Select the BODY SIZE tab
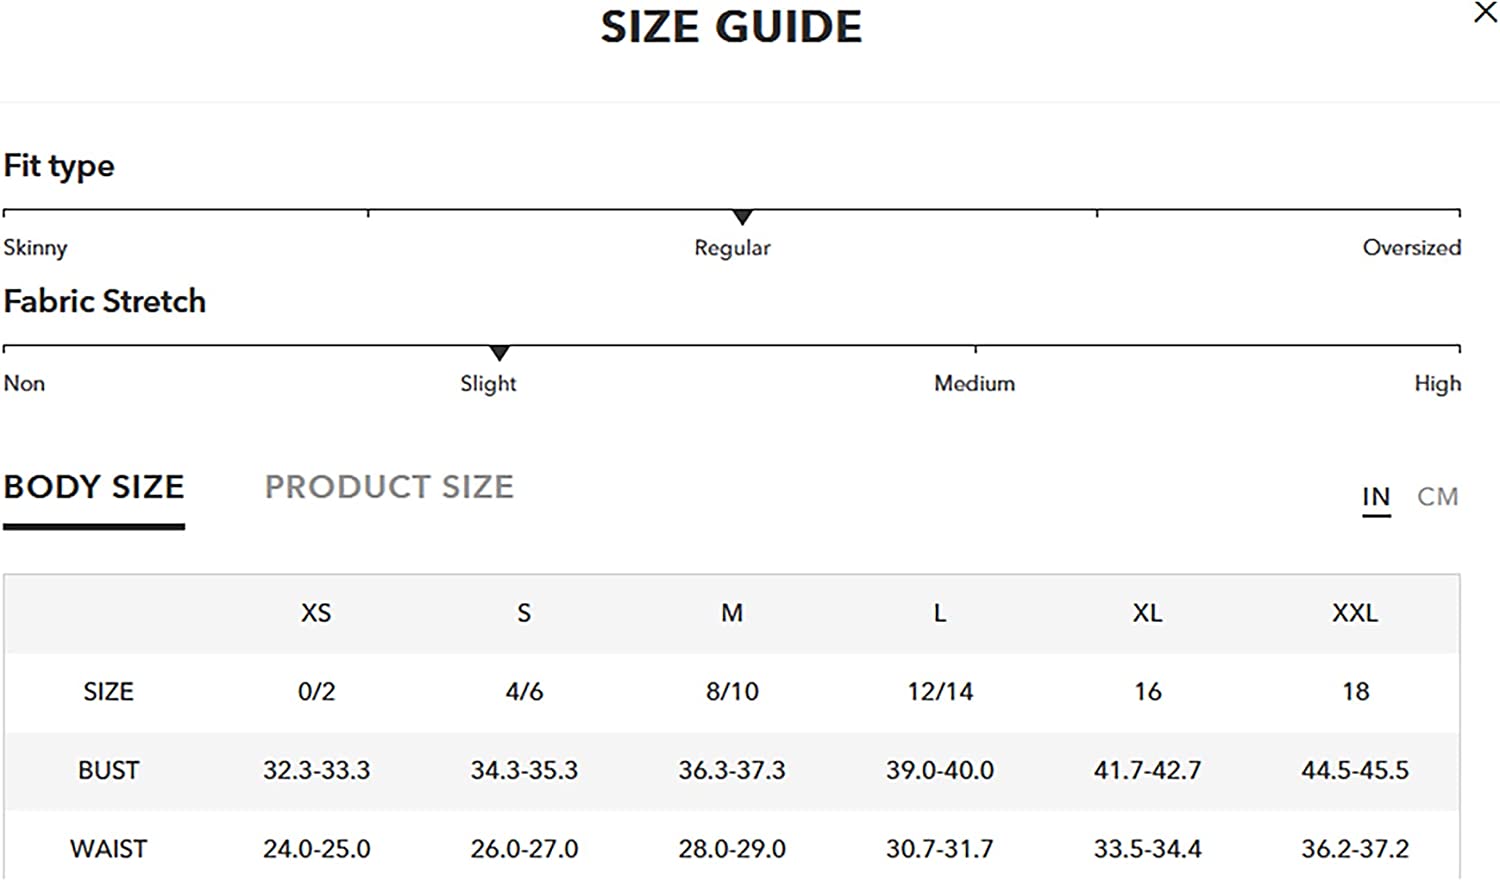Image resolution: width=1500 pixels, height=880 pixels. [x=94, y=487]
